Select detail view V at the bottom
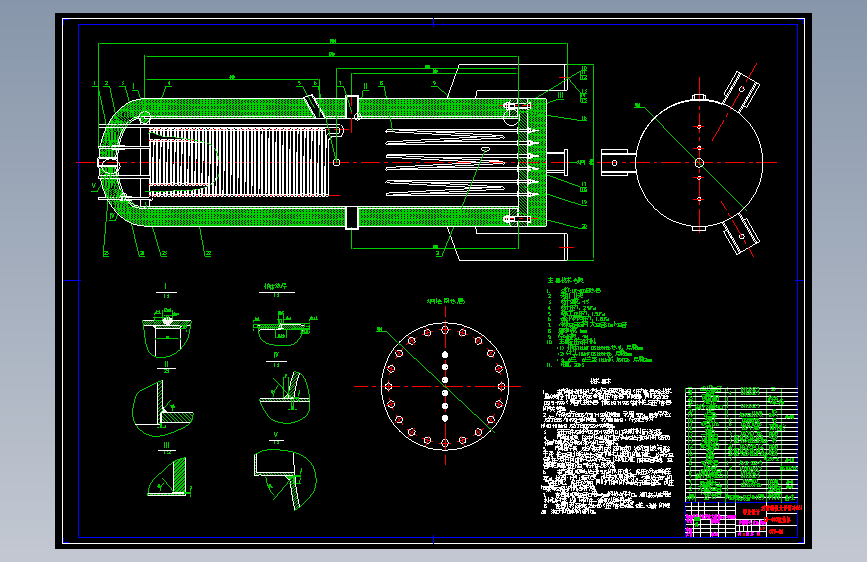 [x=285, y=479]
